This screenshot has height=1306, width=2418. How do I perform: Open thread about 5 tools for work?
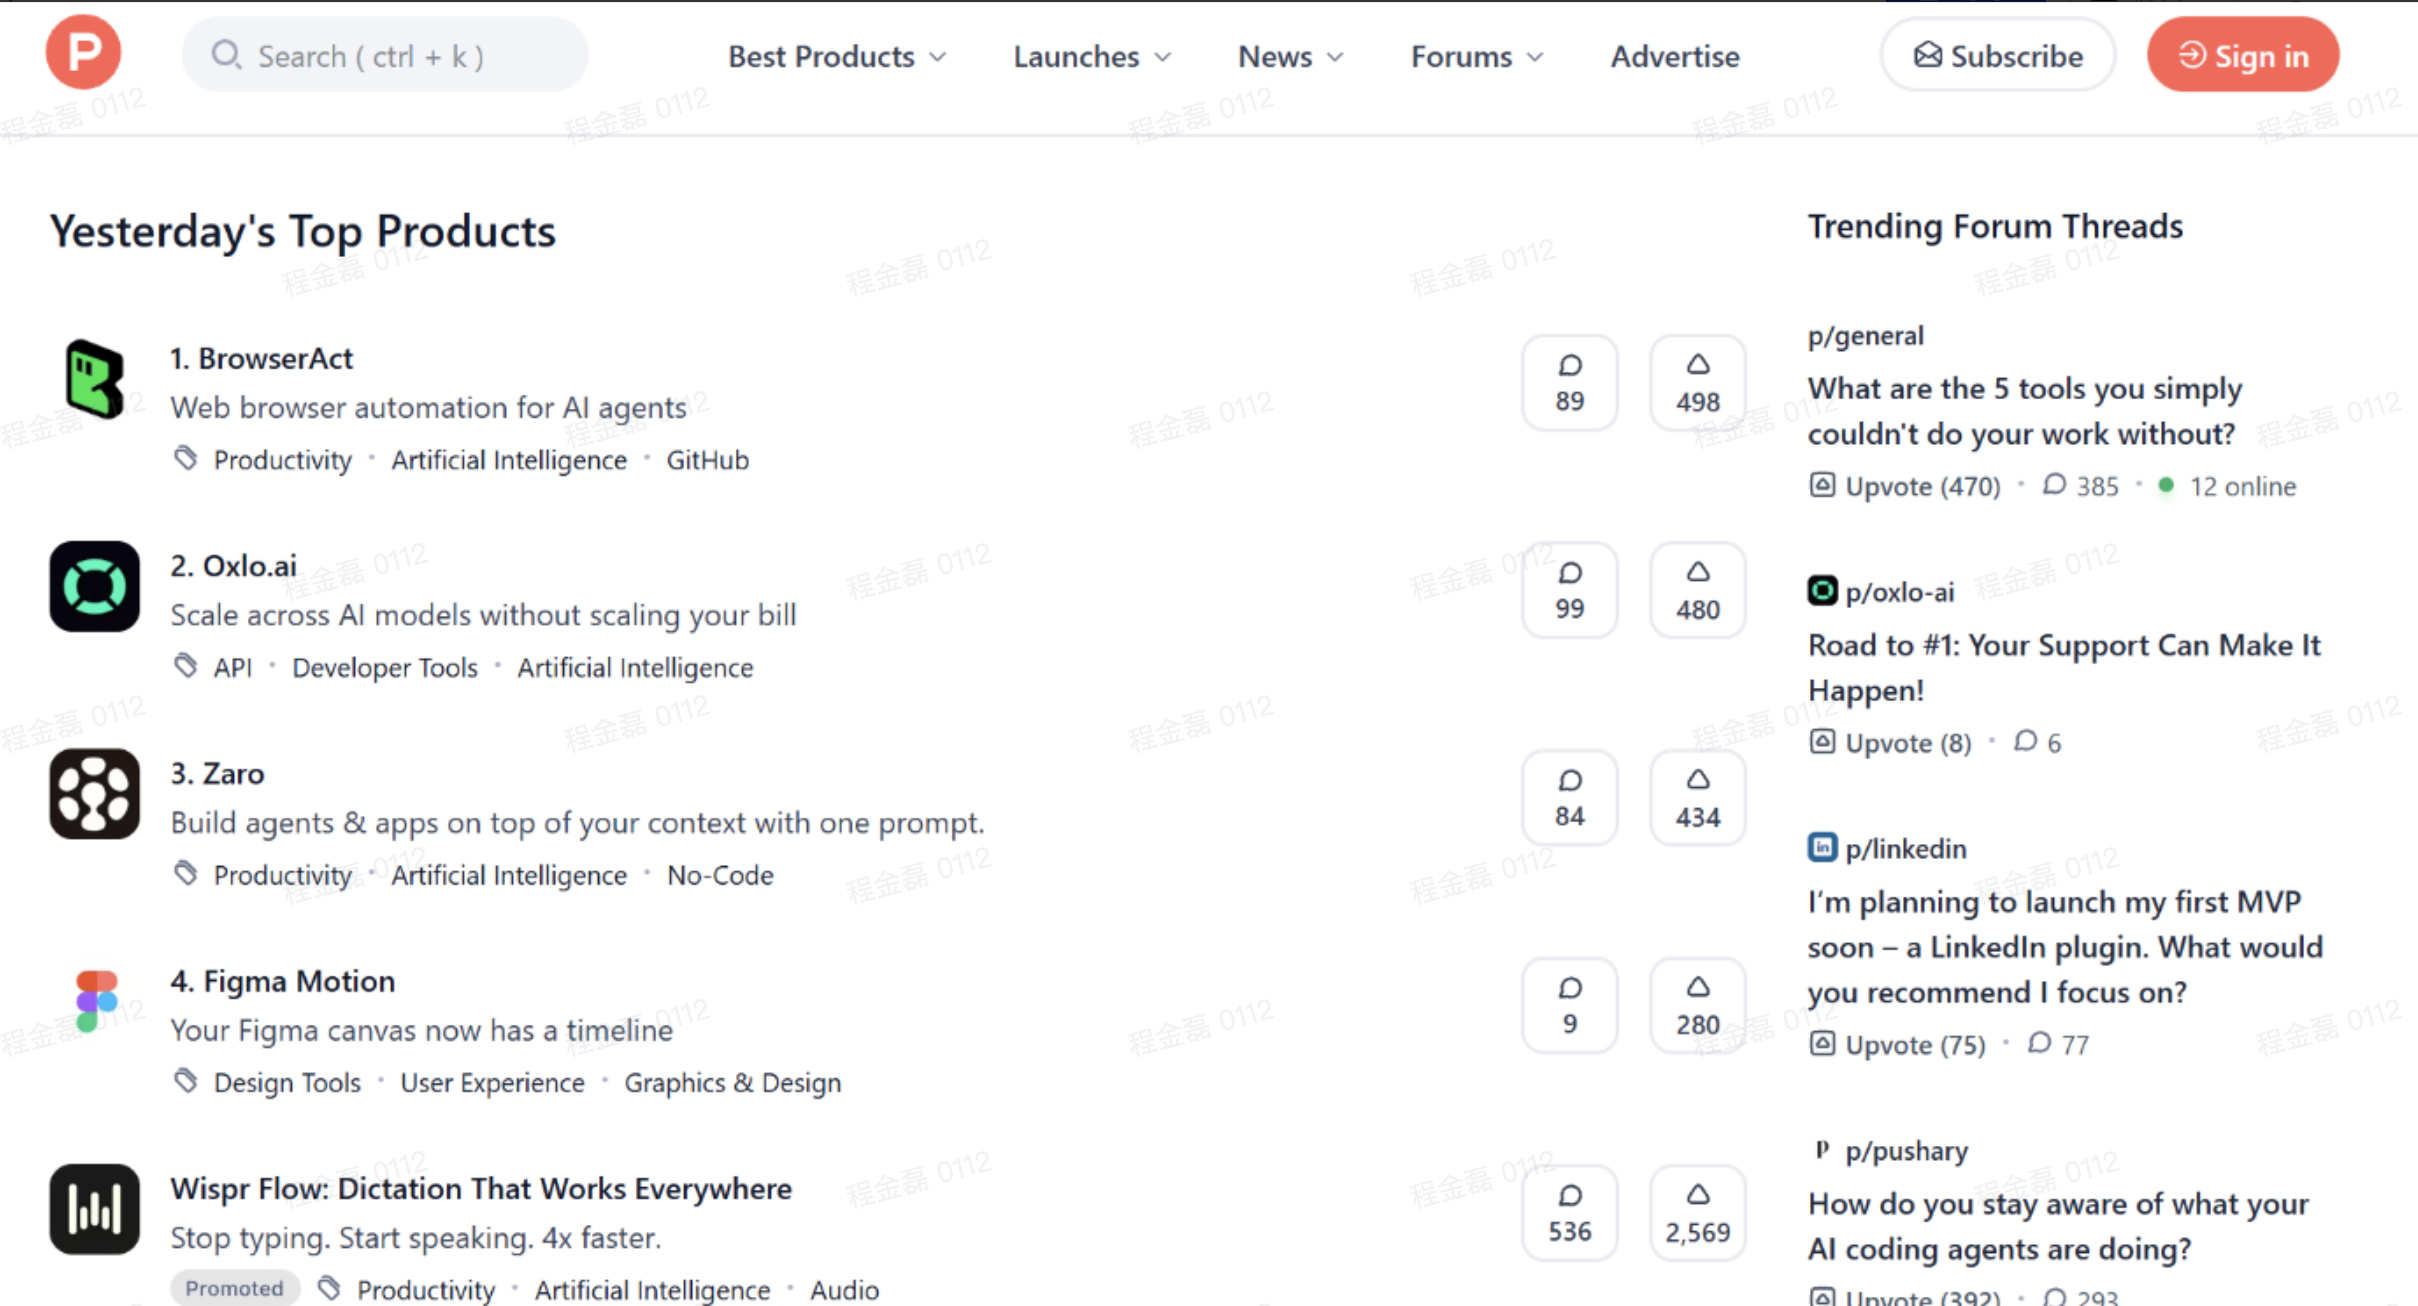click(2025, 411)
